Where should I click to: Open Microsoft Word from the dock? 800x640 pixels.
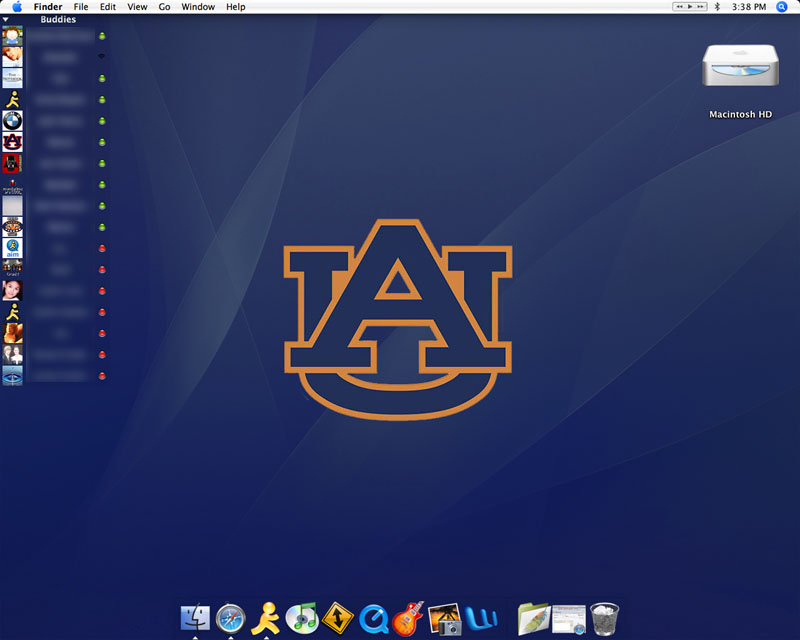(x=481, y=618)
